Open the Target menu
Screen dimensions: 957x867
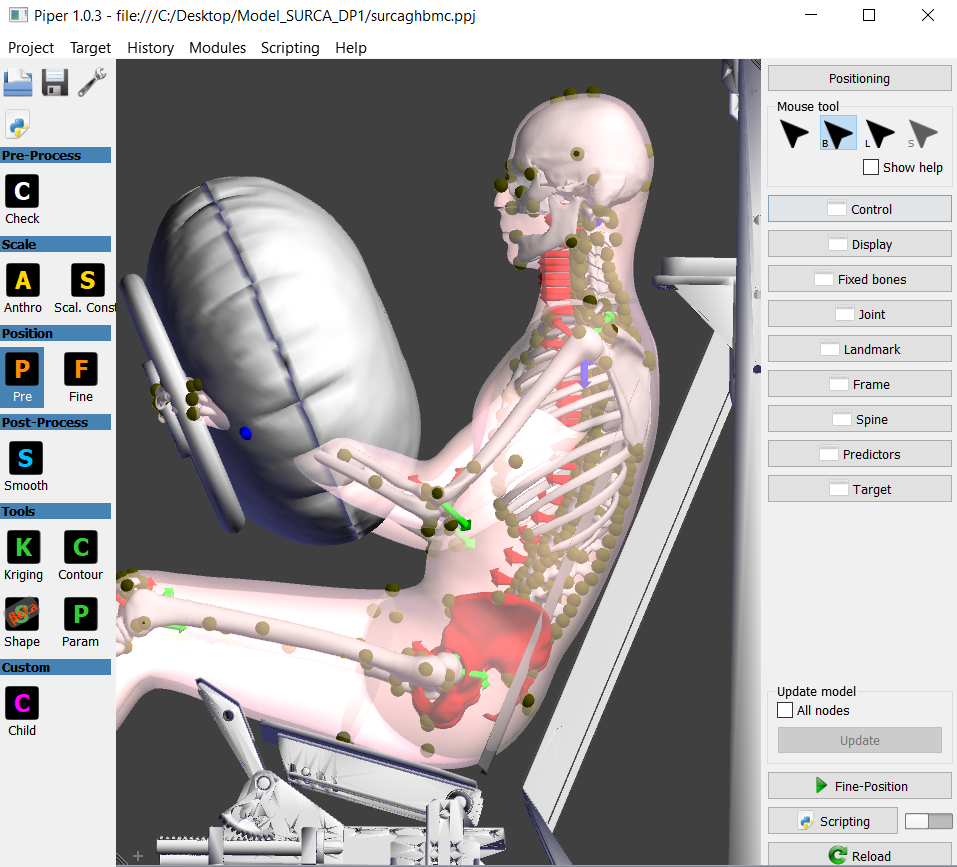click(x=90, y=48)
